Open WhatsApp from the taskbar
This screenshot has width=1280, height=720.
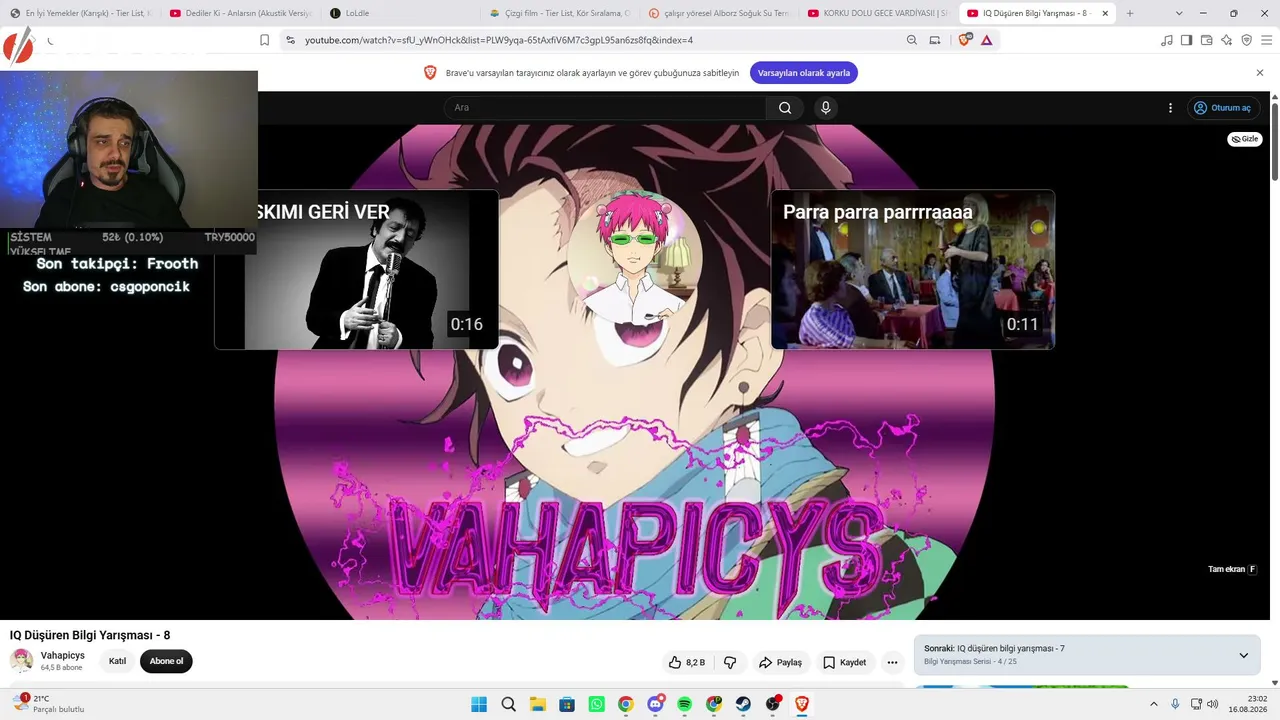[x=597, y=704]
